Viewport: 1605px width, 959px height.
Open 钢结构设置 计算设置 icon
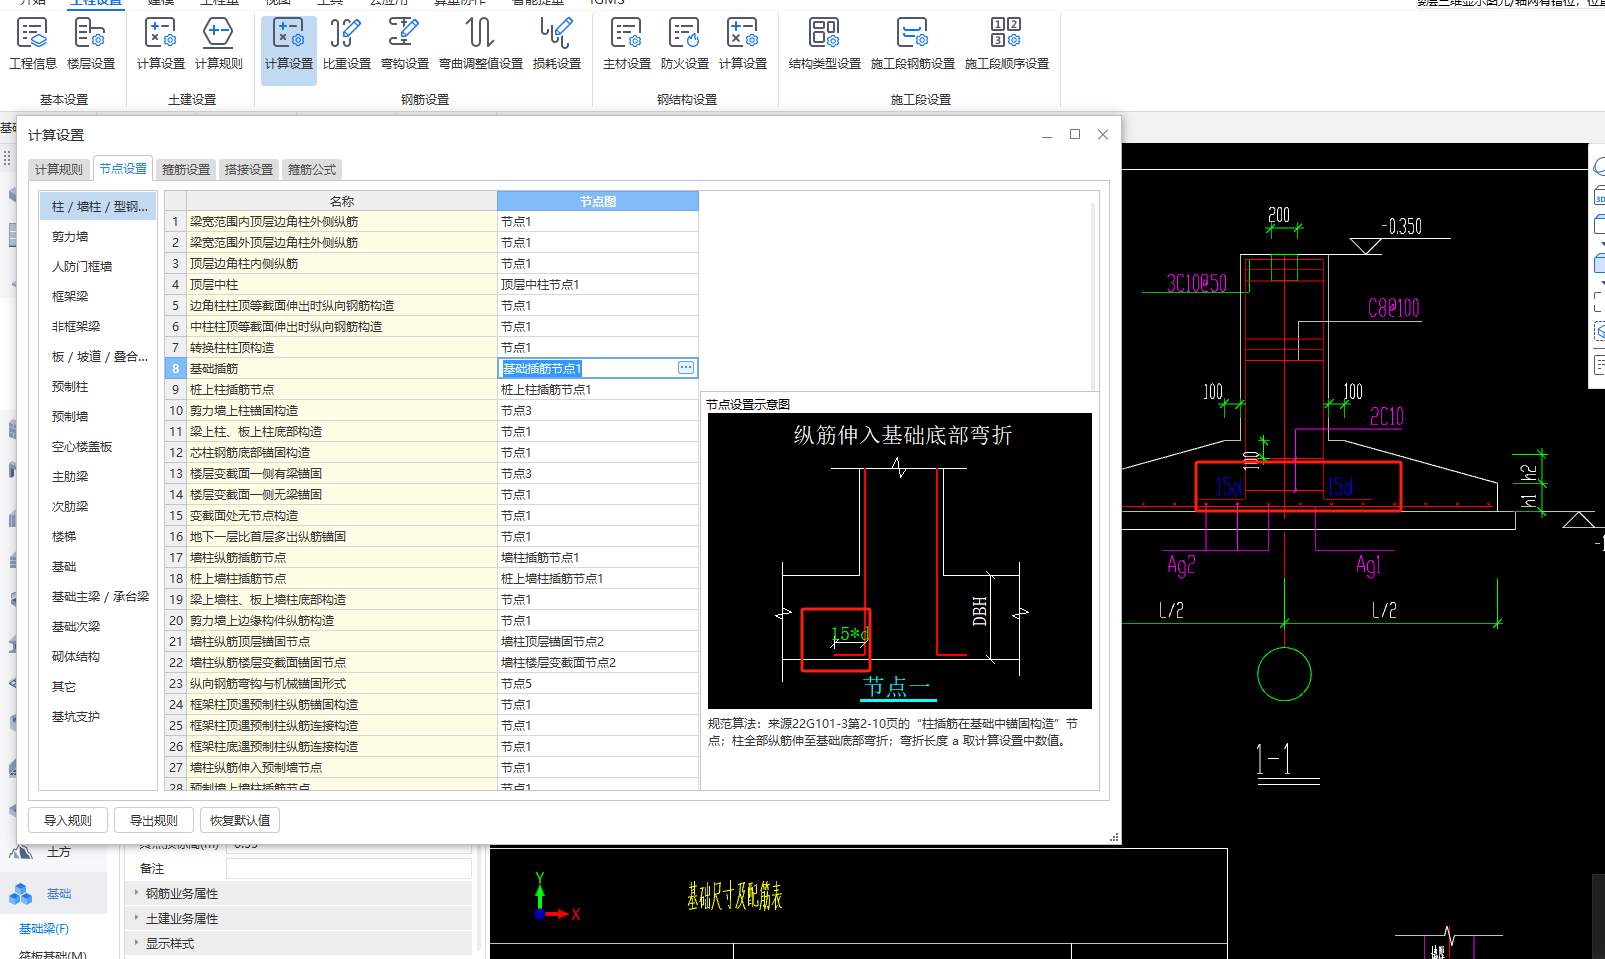tap(743, 44)
